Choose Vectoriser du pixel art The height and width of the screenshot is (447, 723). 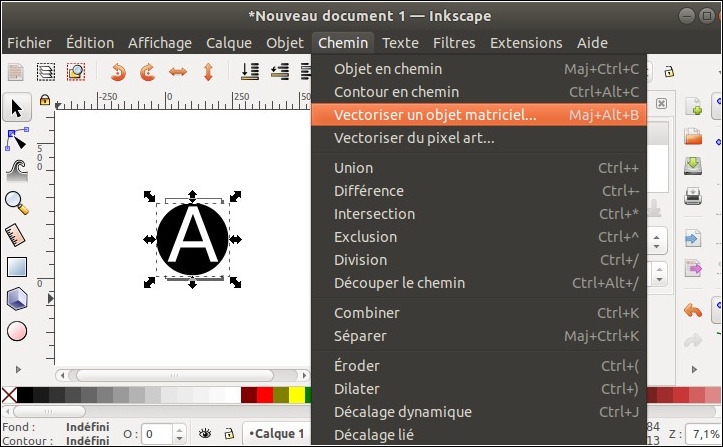tap(479, 138)
